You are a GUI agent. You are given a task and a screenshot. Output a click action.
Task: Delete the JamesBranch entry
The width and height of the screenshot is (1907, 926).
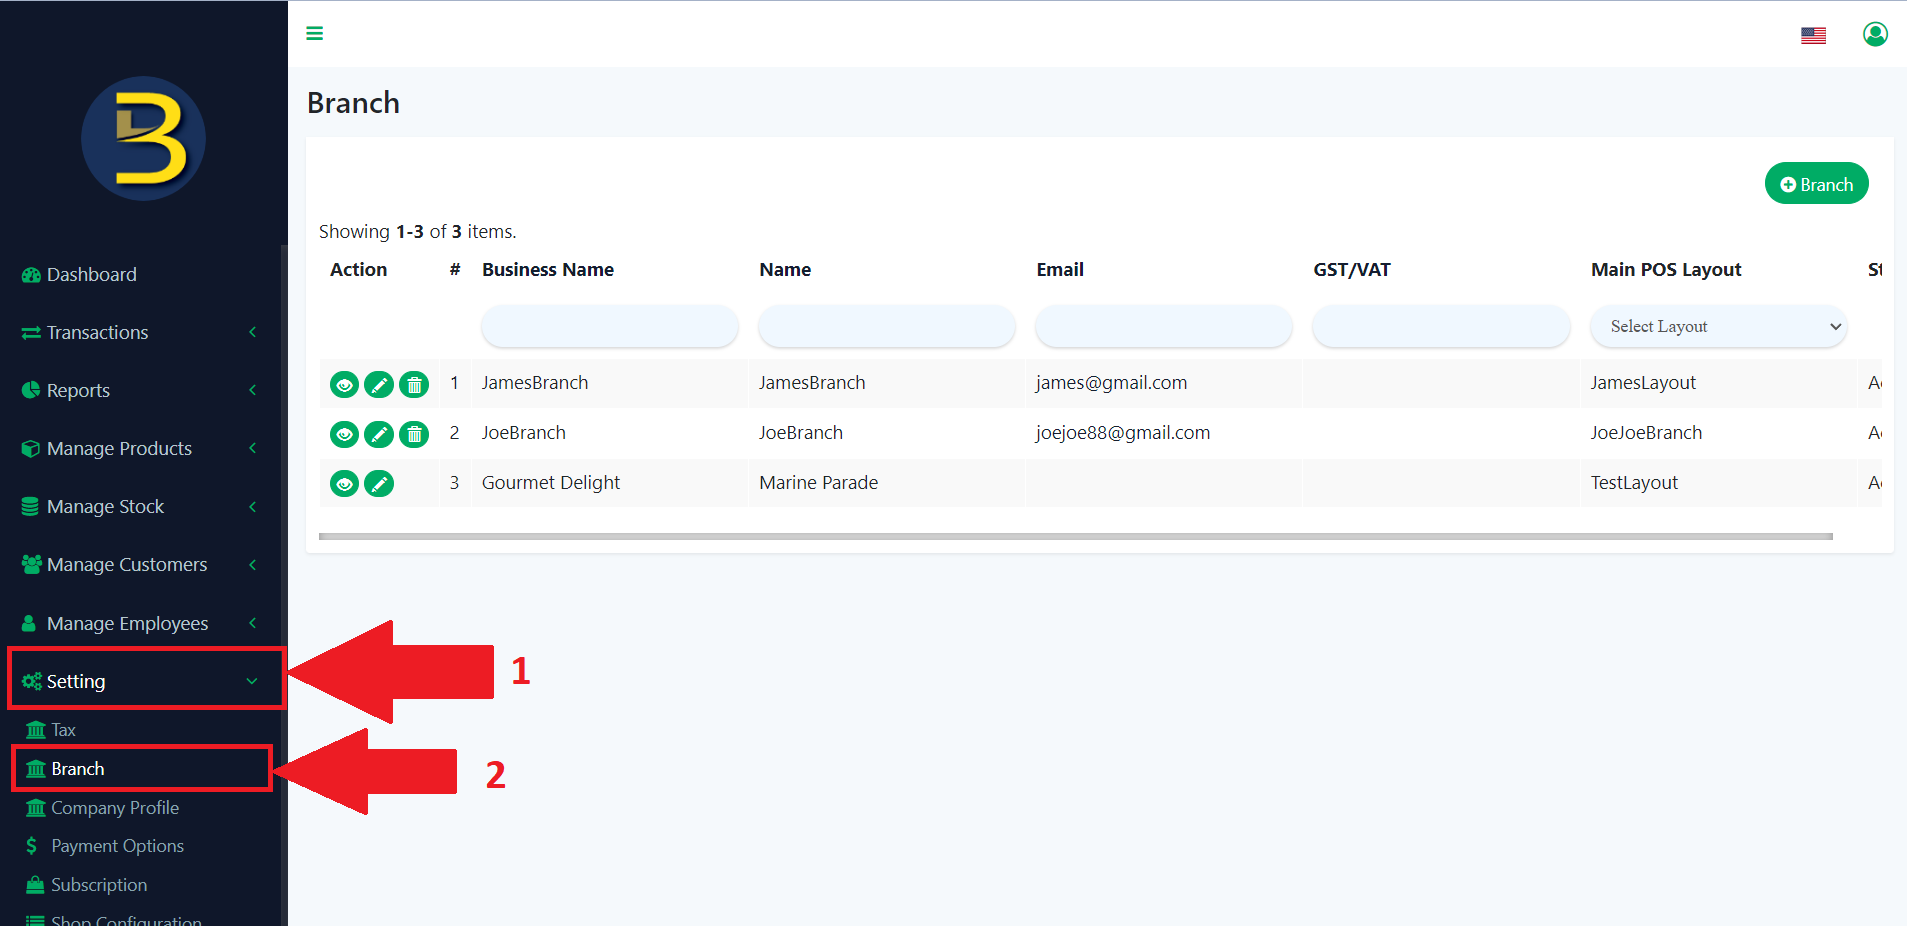(414, 384)
